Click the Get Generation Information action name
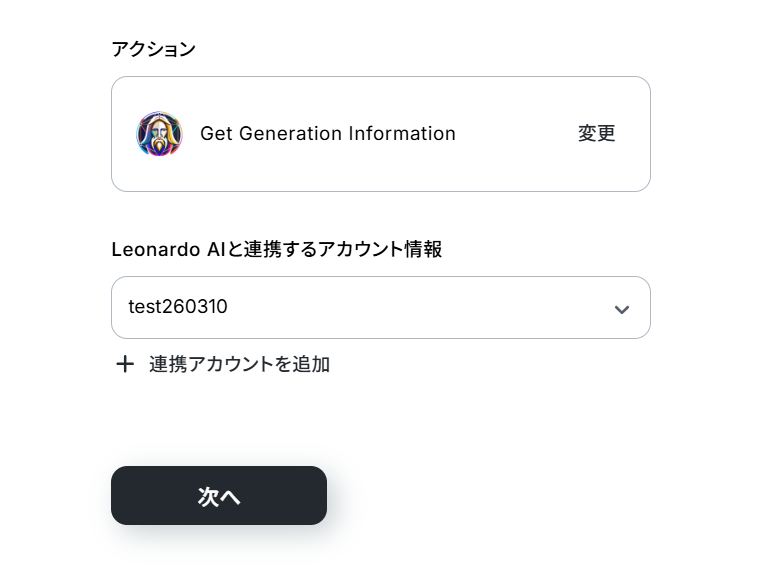 [328, 134]
